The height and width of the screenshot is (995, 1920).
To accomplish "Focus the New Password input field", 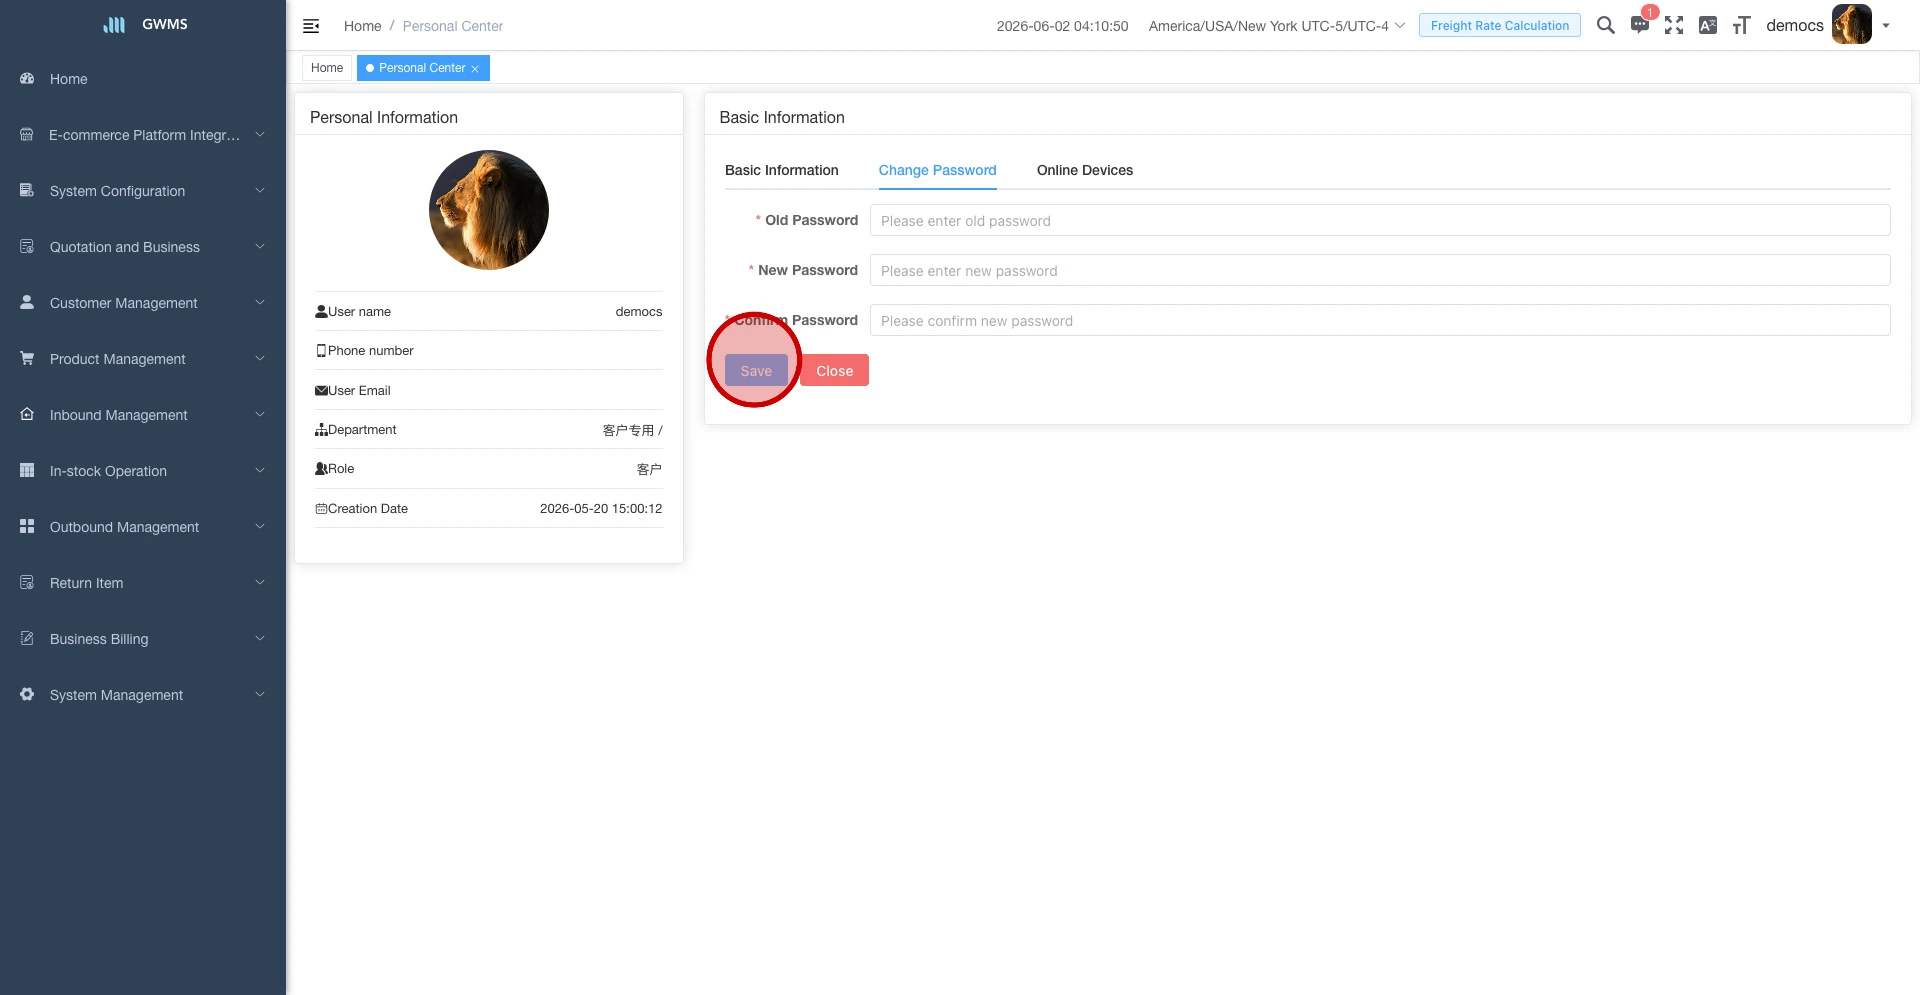I will point(1380,270).
